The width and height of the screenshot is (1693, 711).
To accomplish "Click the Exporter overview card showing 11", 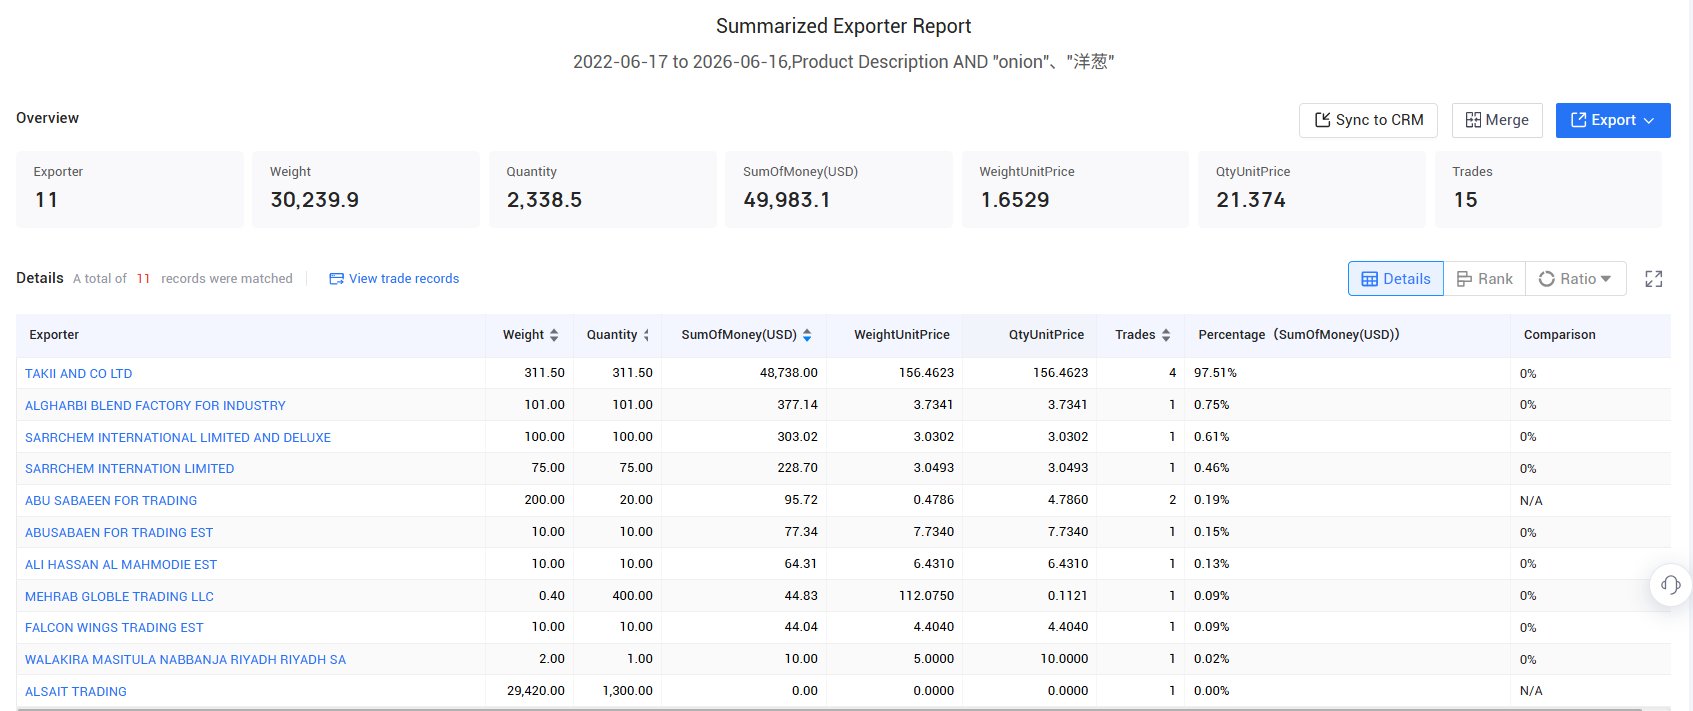I will [x=130, y=189].
